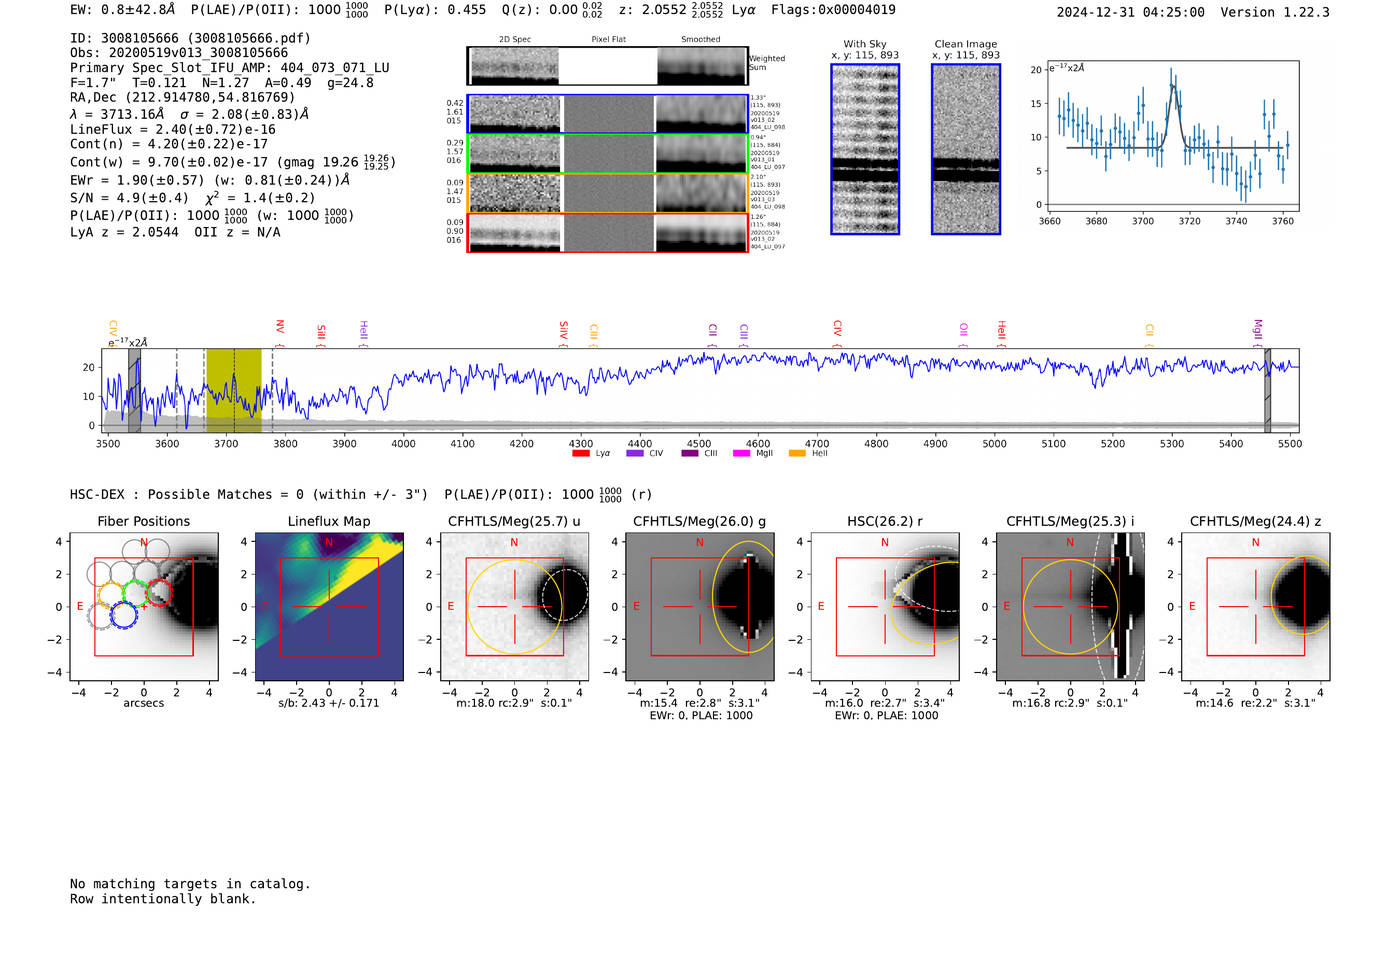Click the RA,Dec coordinates text
The height and width of the screenshot is (953, 1400).
pos(183,98)
